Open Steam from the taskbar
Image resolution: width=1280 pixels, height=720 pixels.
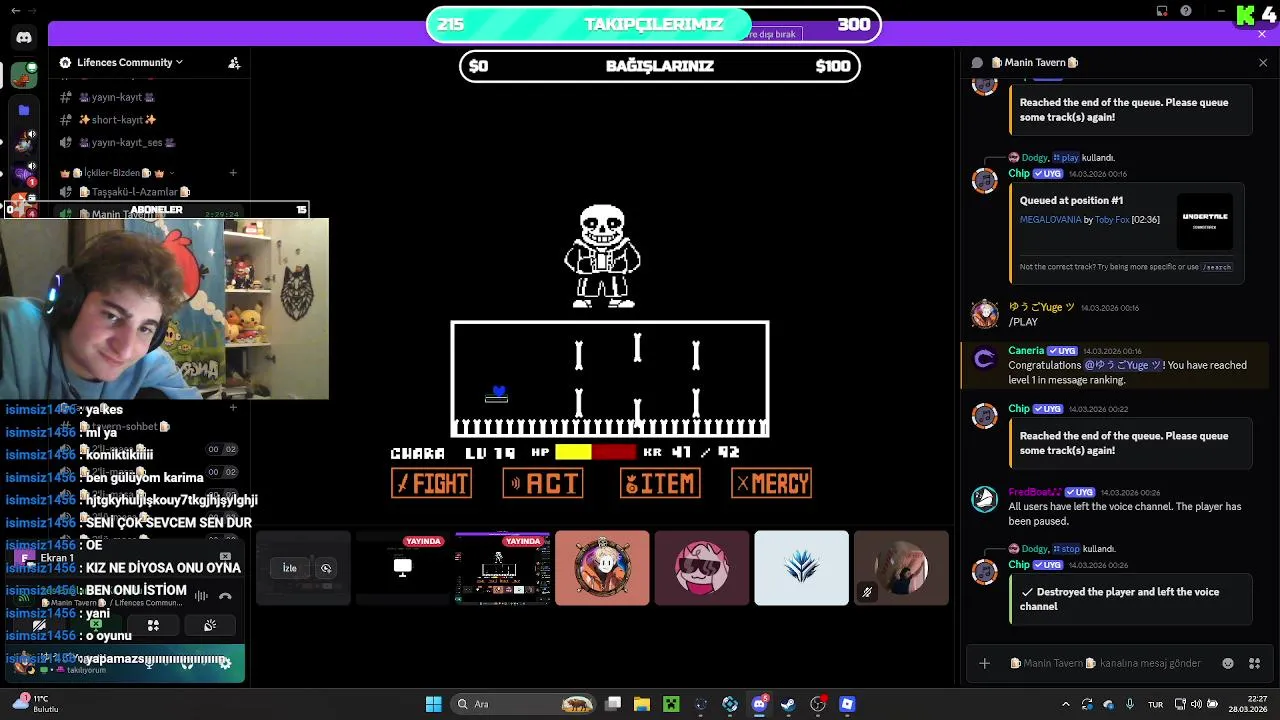point(788,704)
